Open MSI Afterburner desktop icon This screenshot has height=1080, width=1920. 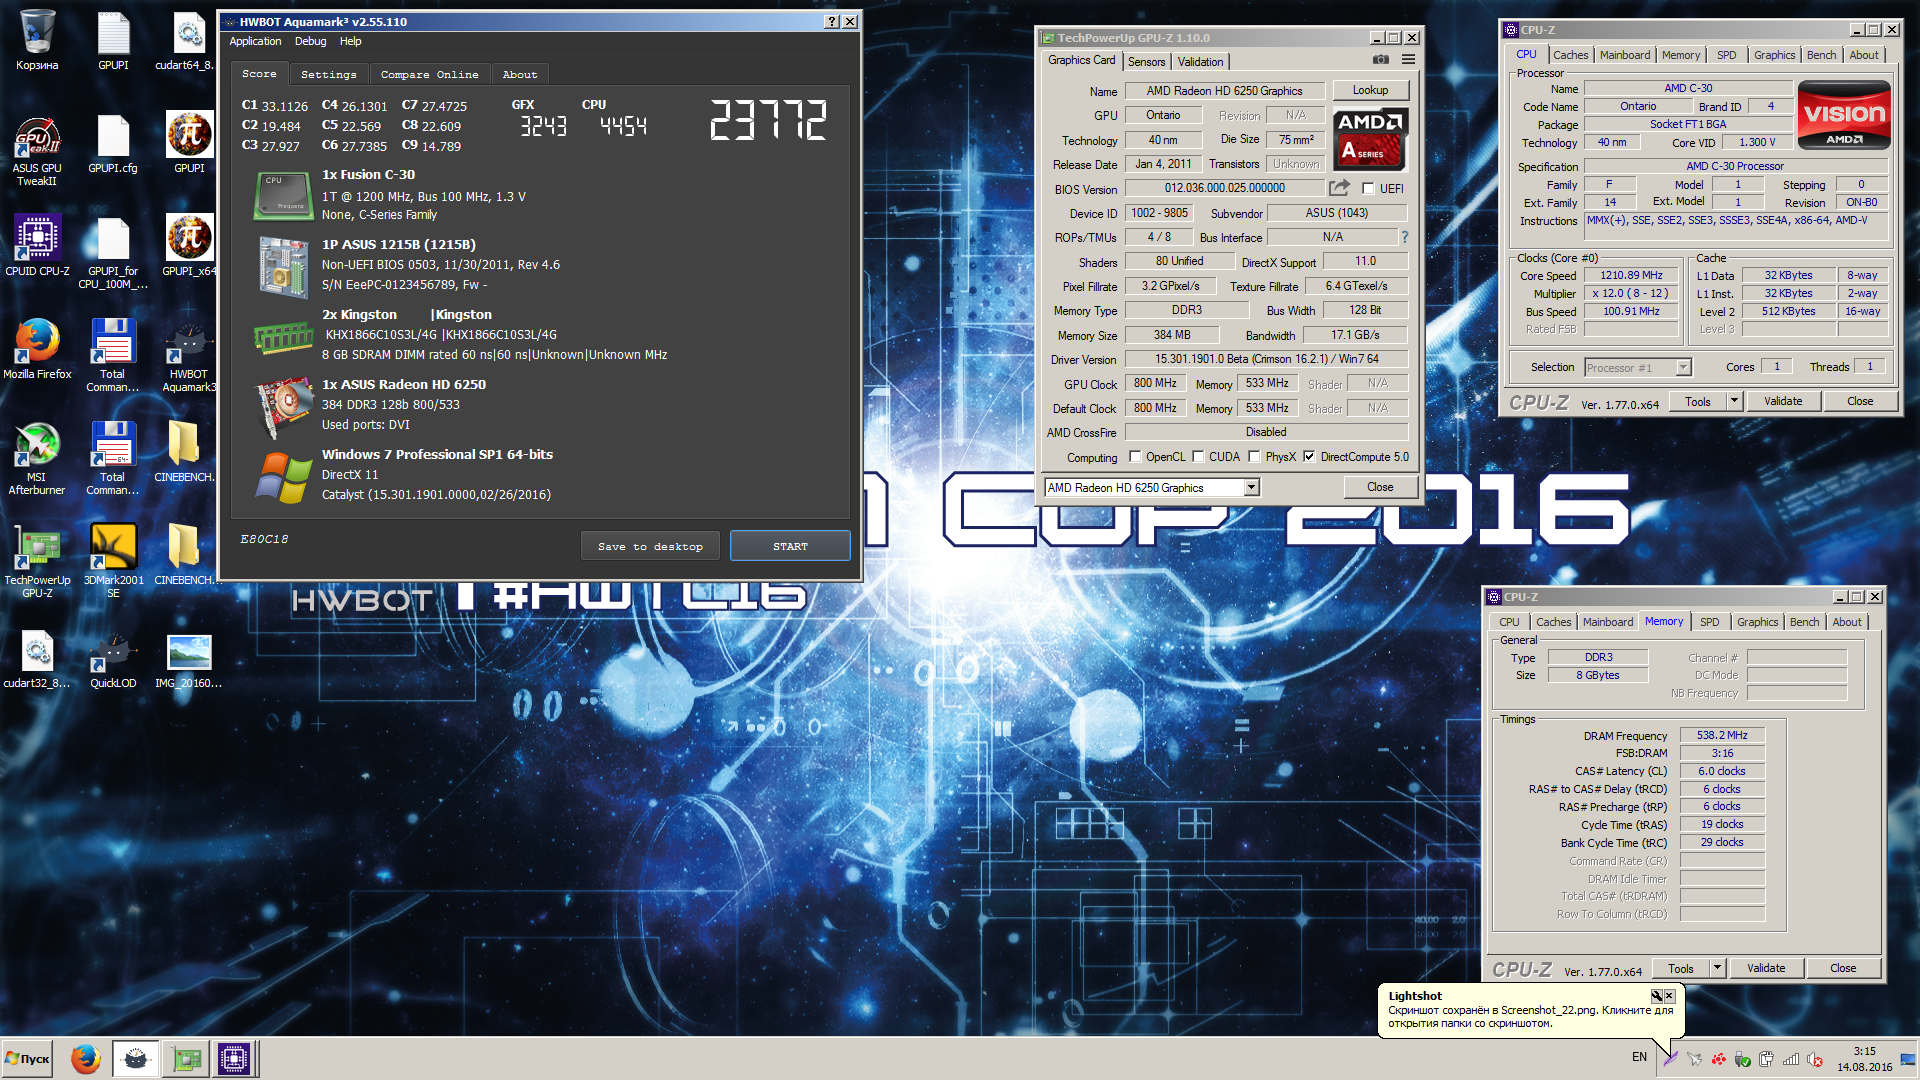(37, 459)
